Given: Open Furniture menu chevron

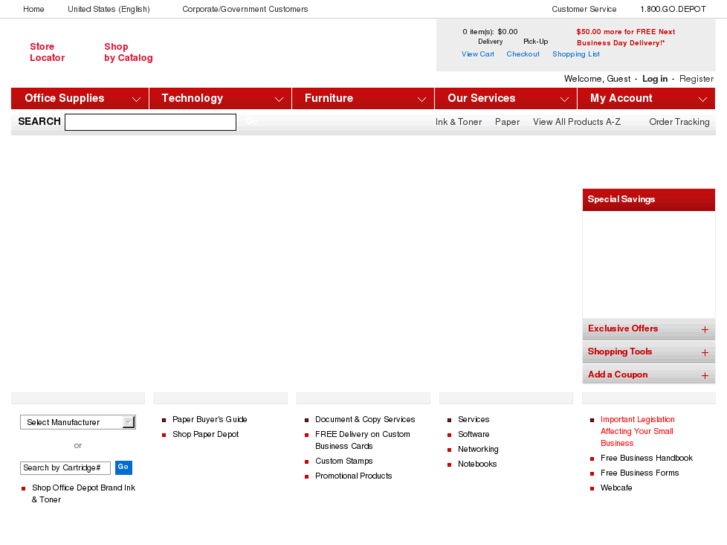Looking at the screenshot, I should point(422,99).
